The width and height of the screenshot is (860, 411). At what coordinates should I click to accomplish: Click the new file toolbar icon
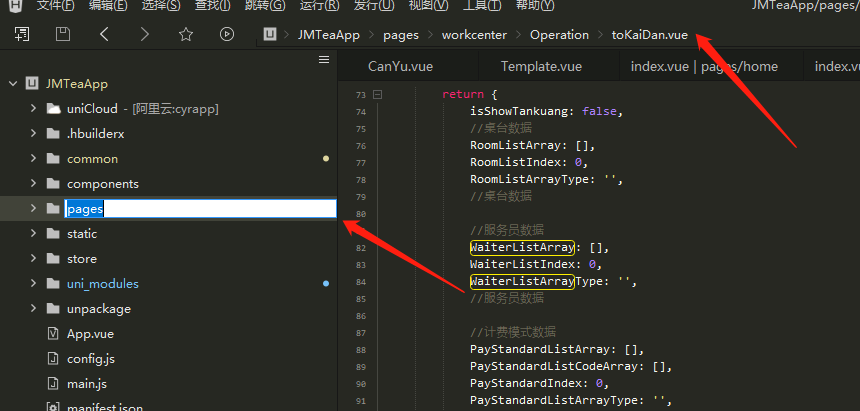point(21,34)
